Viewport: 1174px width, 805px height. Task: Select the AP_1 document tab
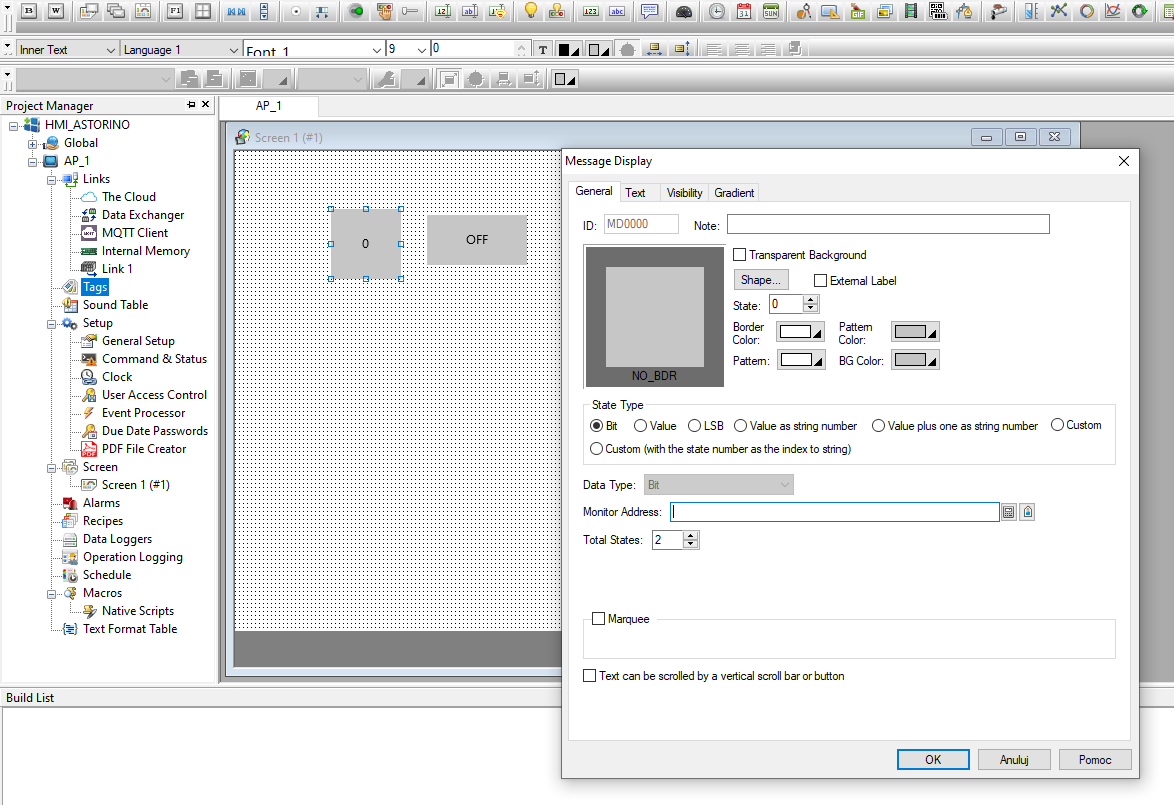pyautogui.click(x=269, y=106)
